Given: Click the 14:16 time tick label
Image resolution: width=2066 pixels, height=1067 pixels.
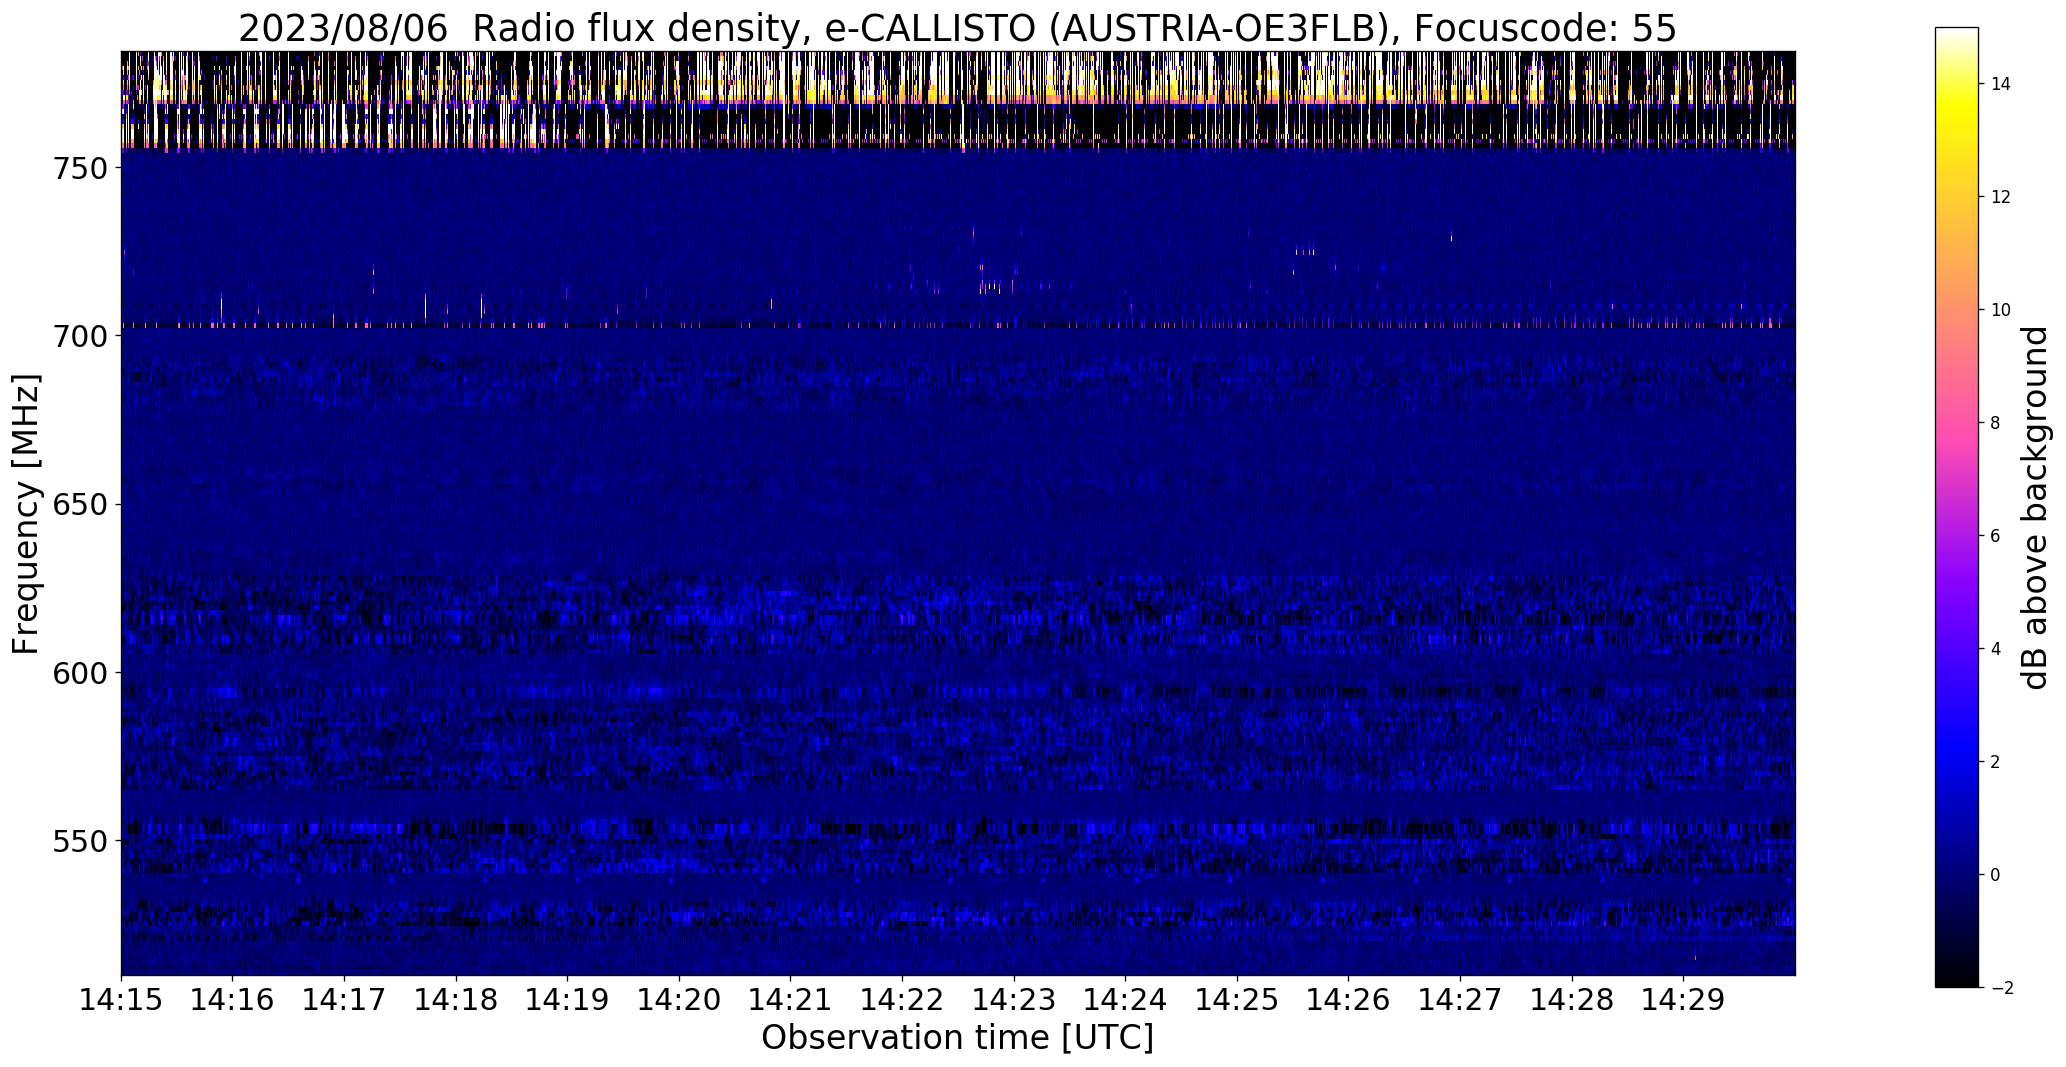Looking at the screenshot, I should (233, 1001).
